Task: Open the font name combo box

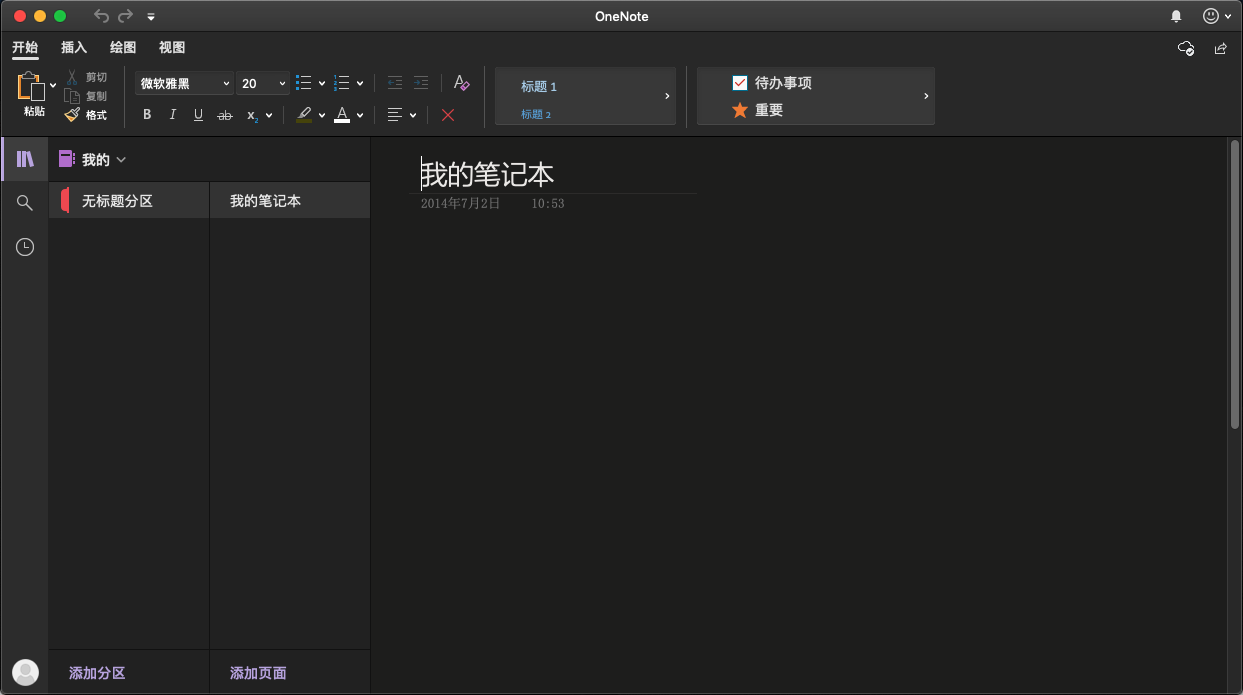Action: click(184, 84)
